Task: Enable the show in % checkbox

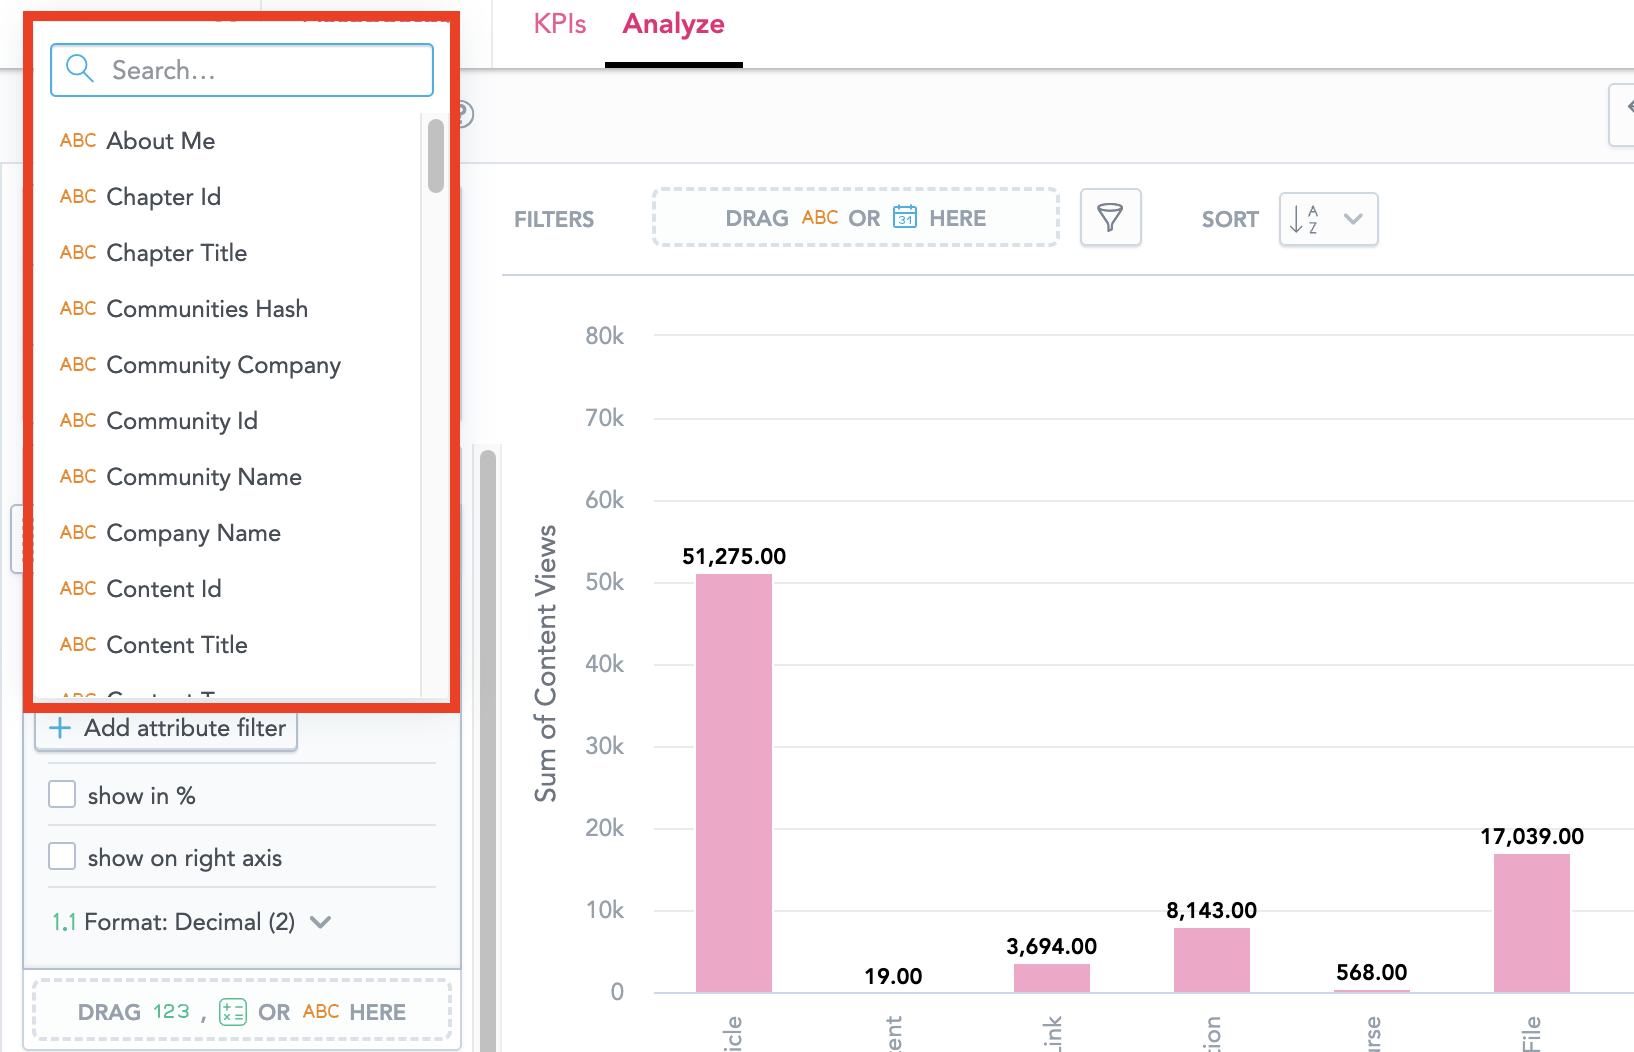Action: (x=62, y=795)
